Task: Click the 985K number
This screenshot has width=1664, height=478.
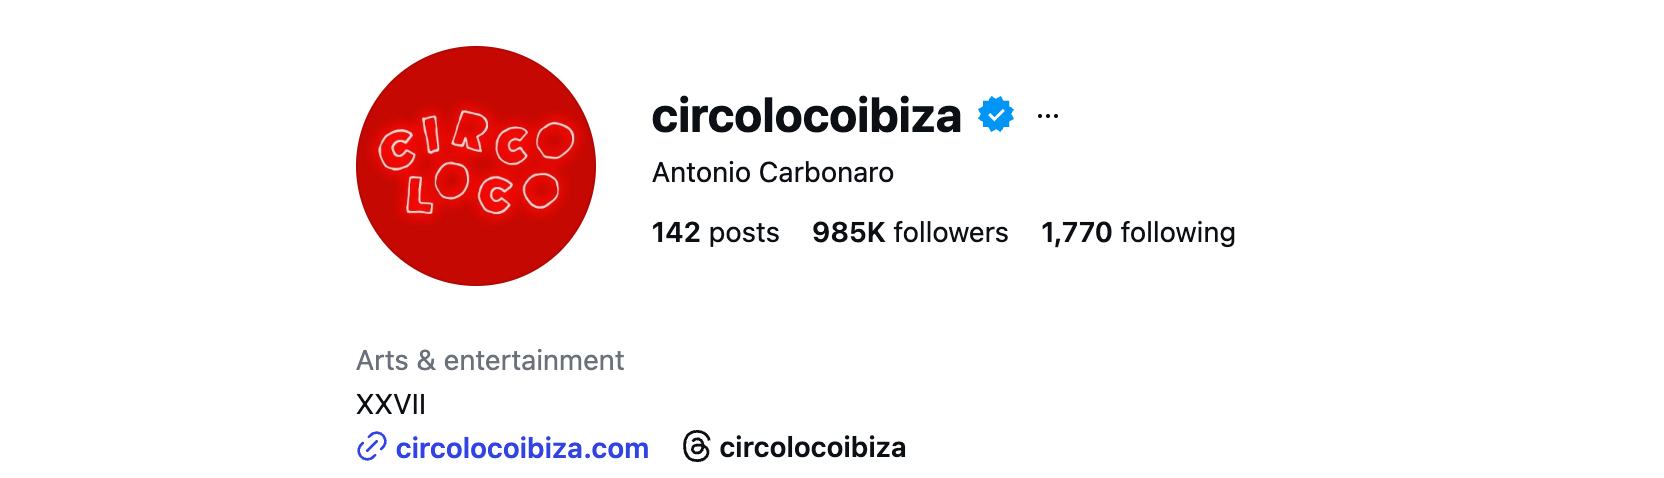Action: coord(849,232)
